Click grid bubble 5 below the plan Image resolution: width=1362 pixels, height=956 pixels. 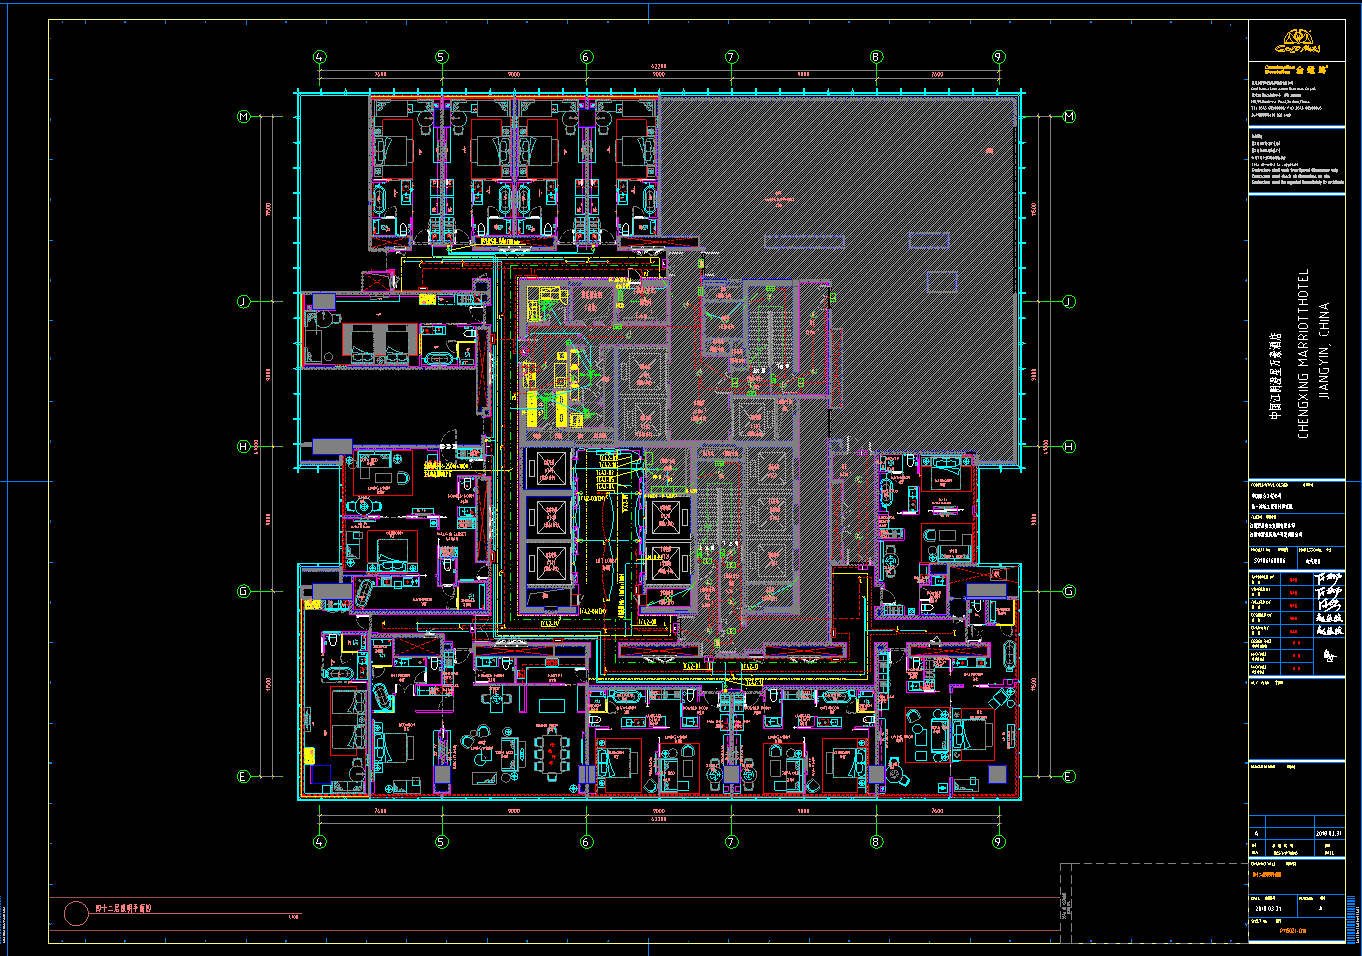click(x=442, y=842)
